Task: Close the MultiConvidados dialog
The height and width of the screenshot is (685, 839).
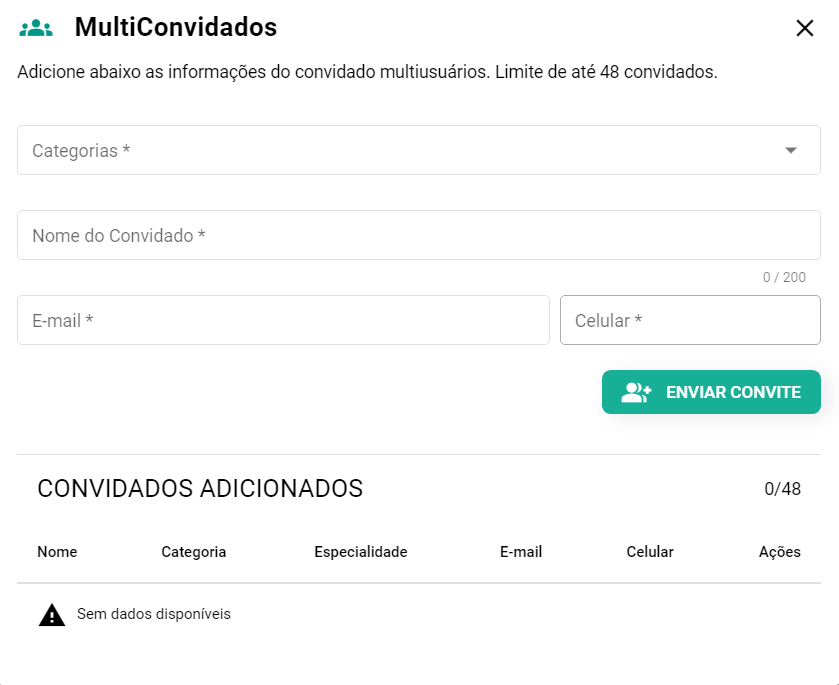Action: [x=805, y=28]
